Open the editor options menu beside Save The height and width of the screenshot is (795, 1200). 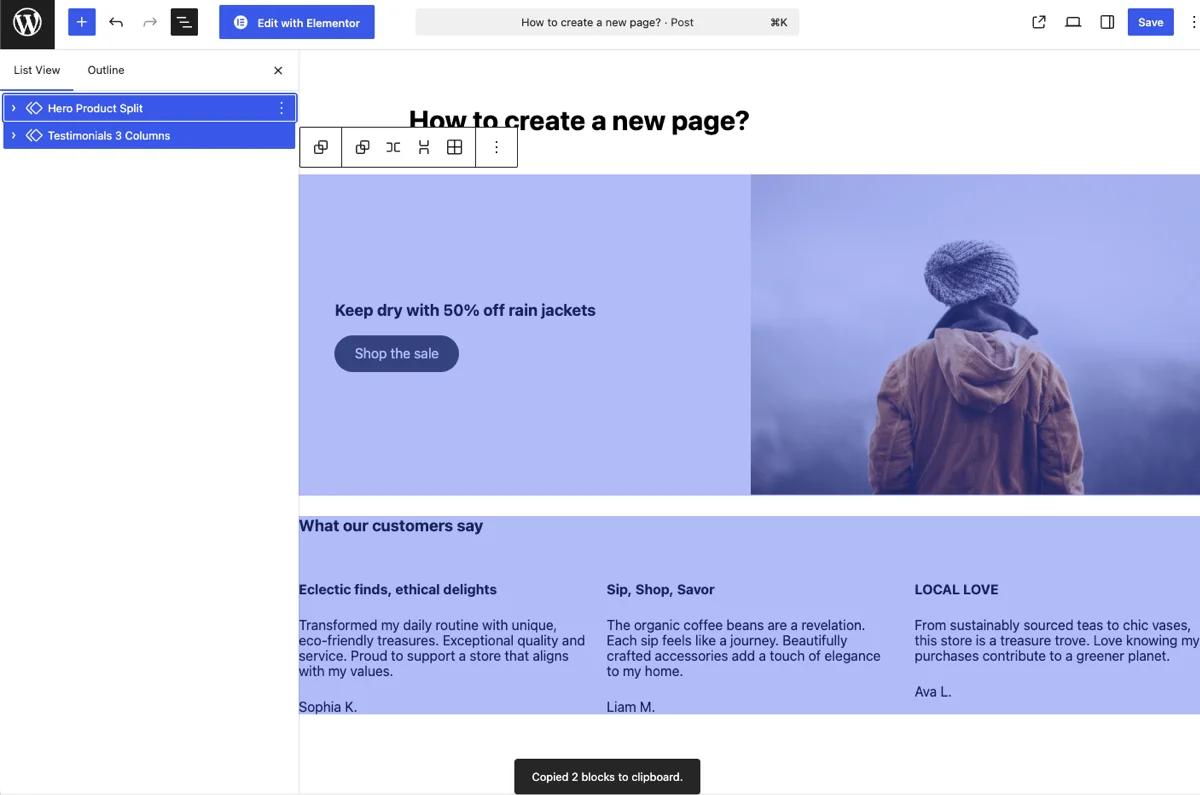coord(1193,22)
